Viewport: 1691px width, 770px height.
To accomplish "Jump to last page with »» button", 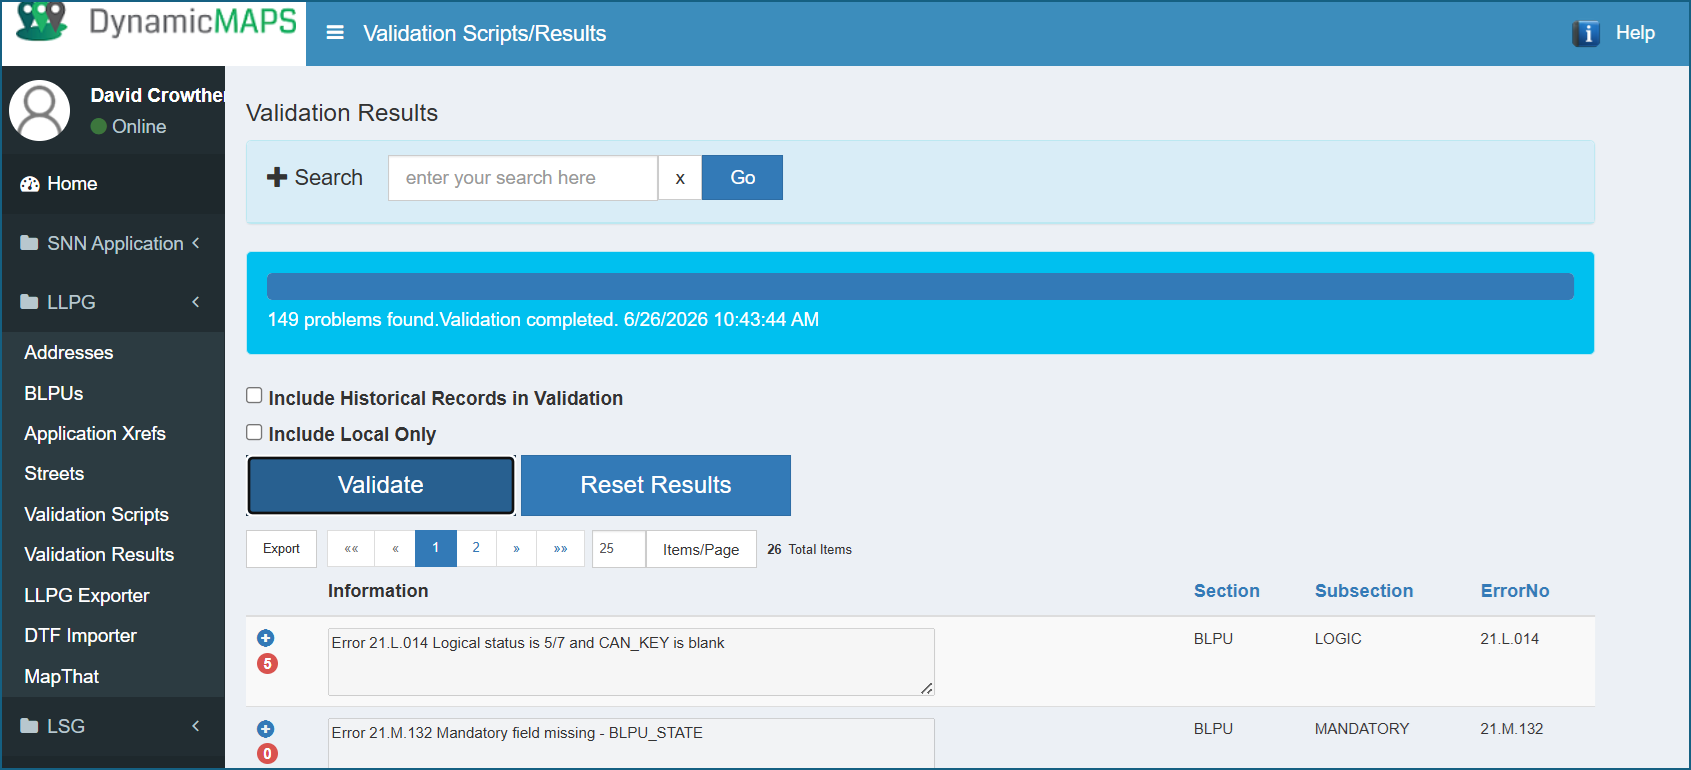I will 561,548.
